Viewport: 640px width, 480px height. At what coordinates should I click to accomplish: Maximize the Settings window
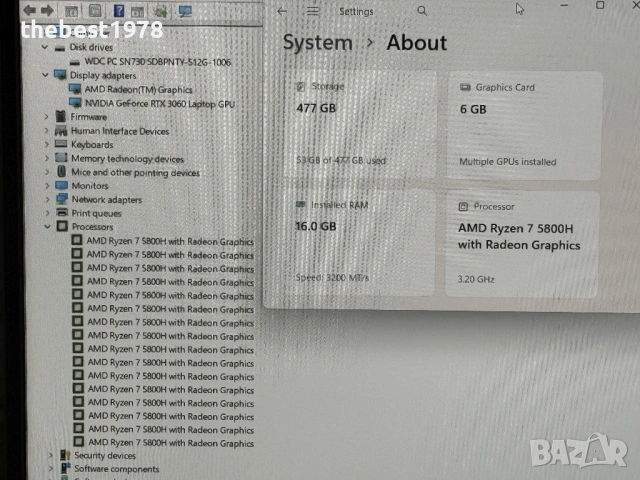coord(600,5)
